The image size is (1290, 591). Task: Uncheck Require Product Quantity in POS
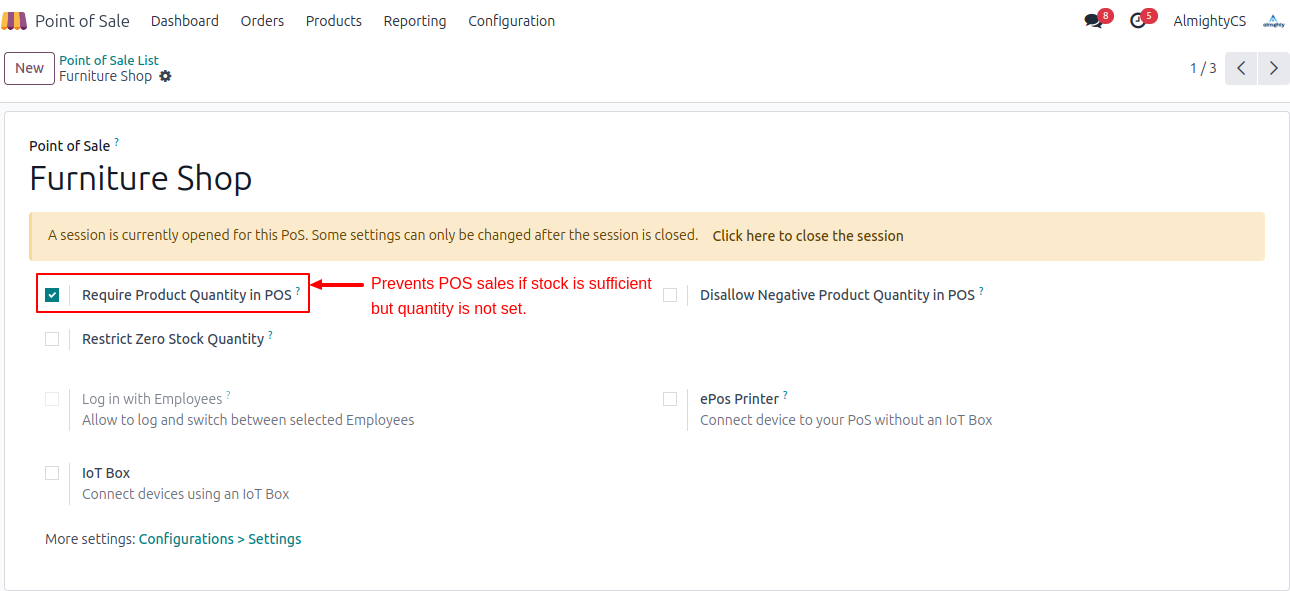pyautogui.click(x=52, y=295)
